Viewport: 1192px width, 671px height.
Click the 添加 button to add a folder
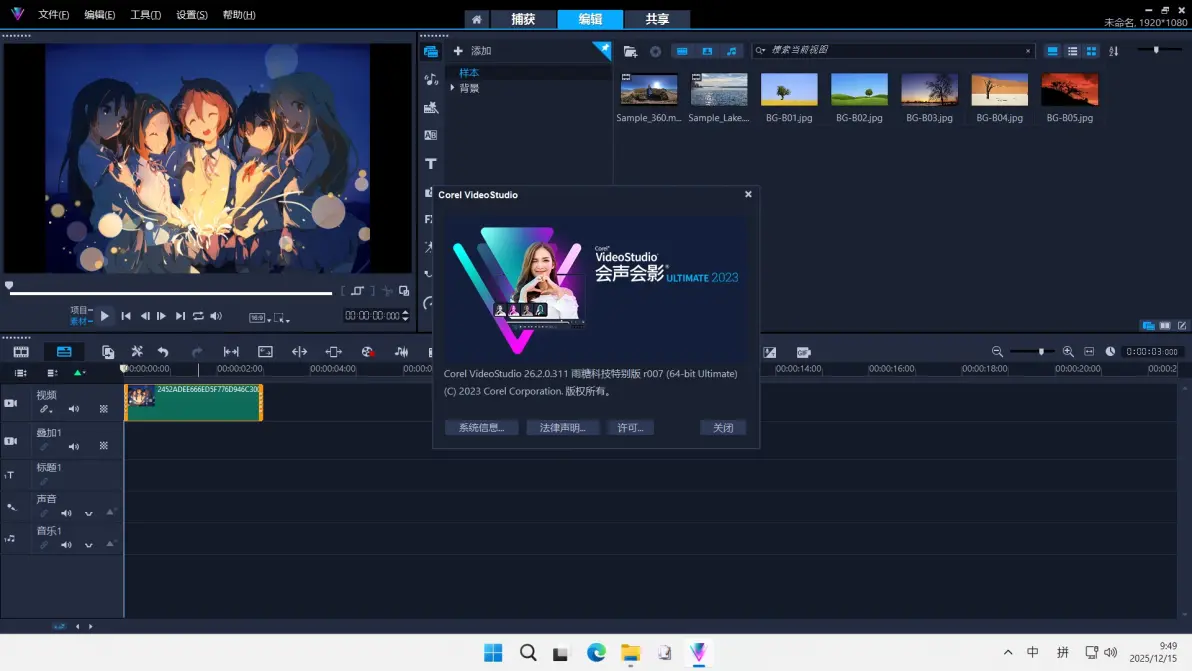[472, 51]
